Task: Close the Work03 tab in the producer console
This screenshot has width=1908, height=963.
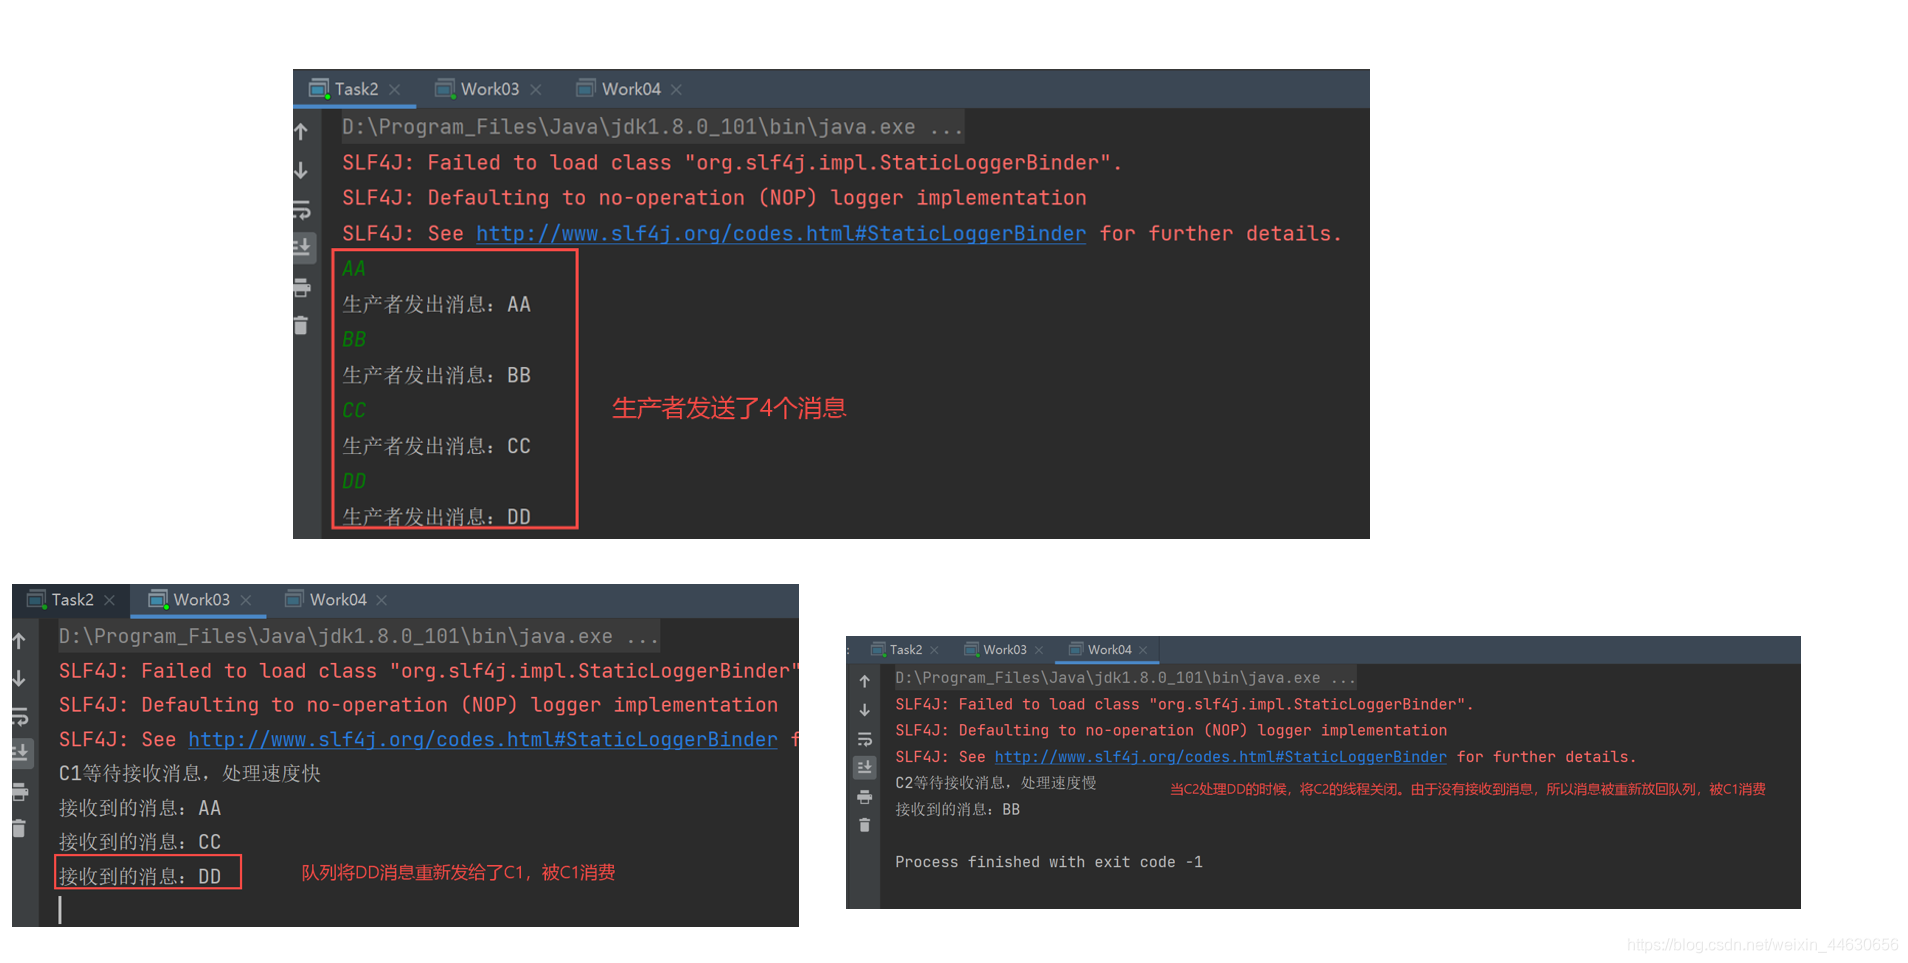Action: tap(536, 90)
